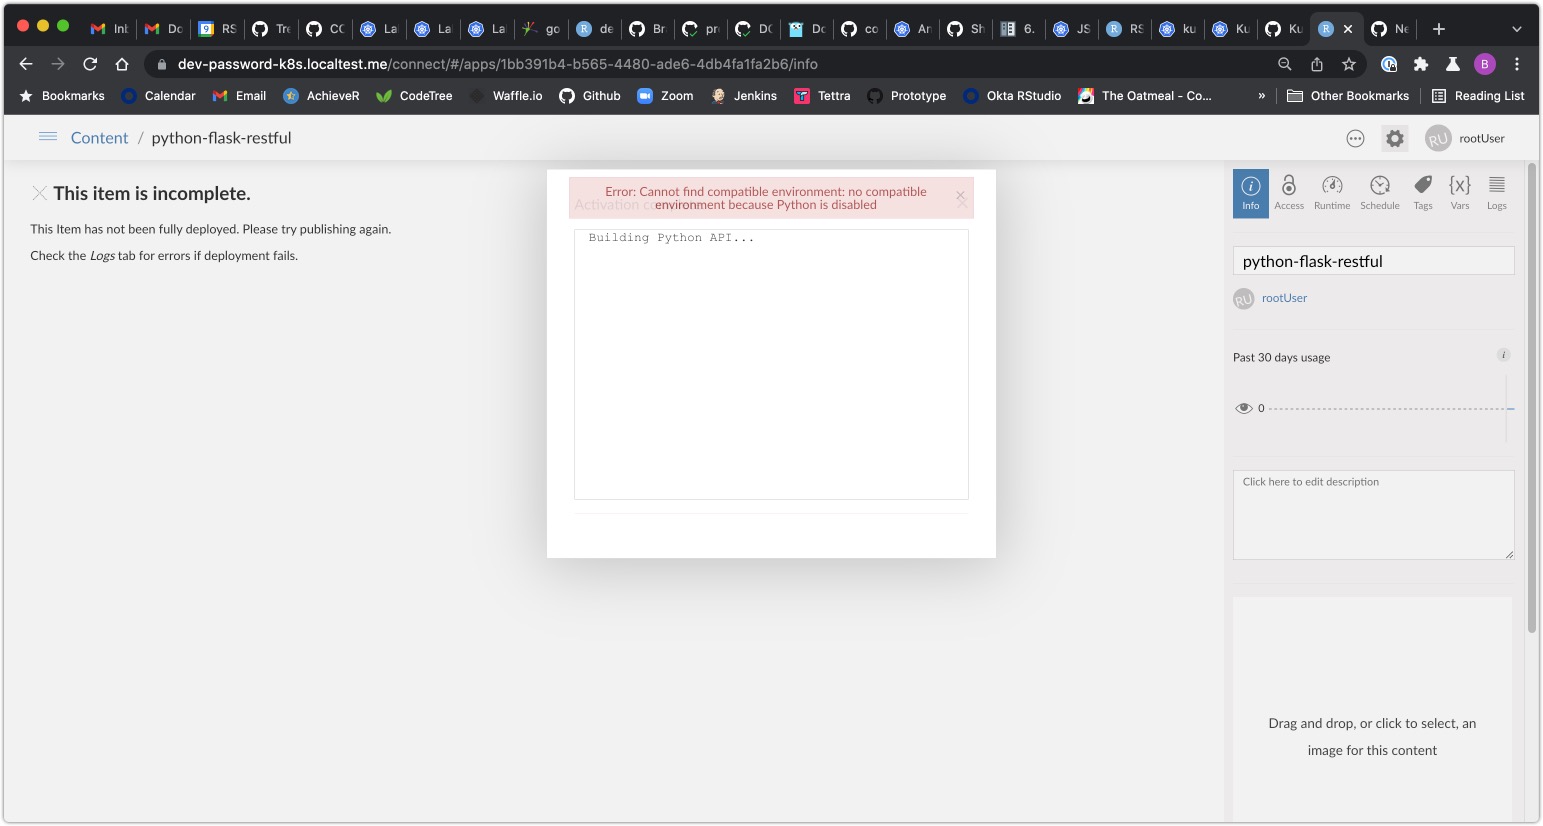Click the description field to edit it
1543x826 pixels.
coord(1372,514)
